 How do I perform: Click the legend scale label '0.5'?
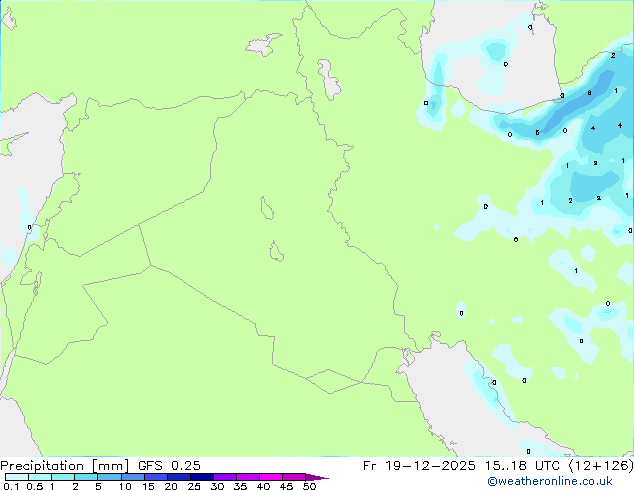pos(35,486)
